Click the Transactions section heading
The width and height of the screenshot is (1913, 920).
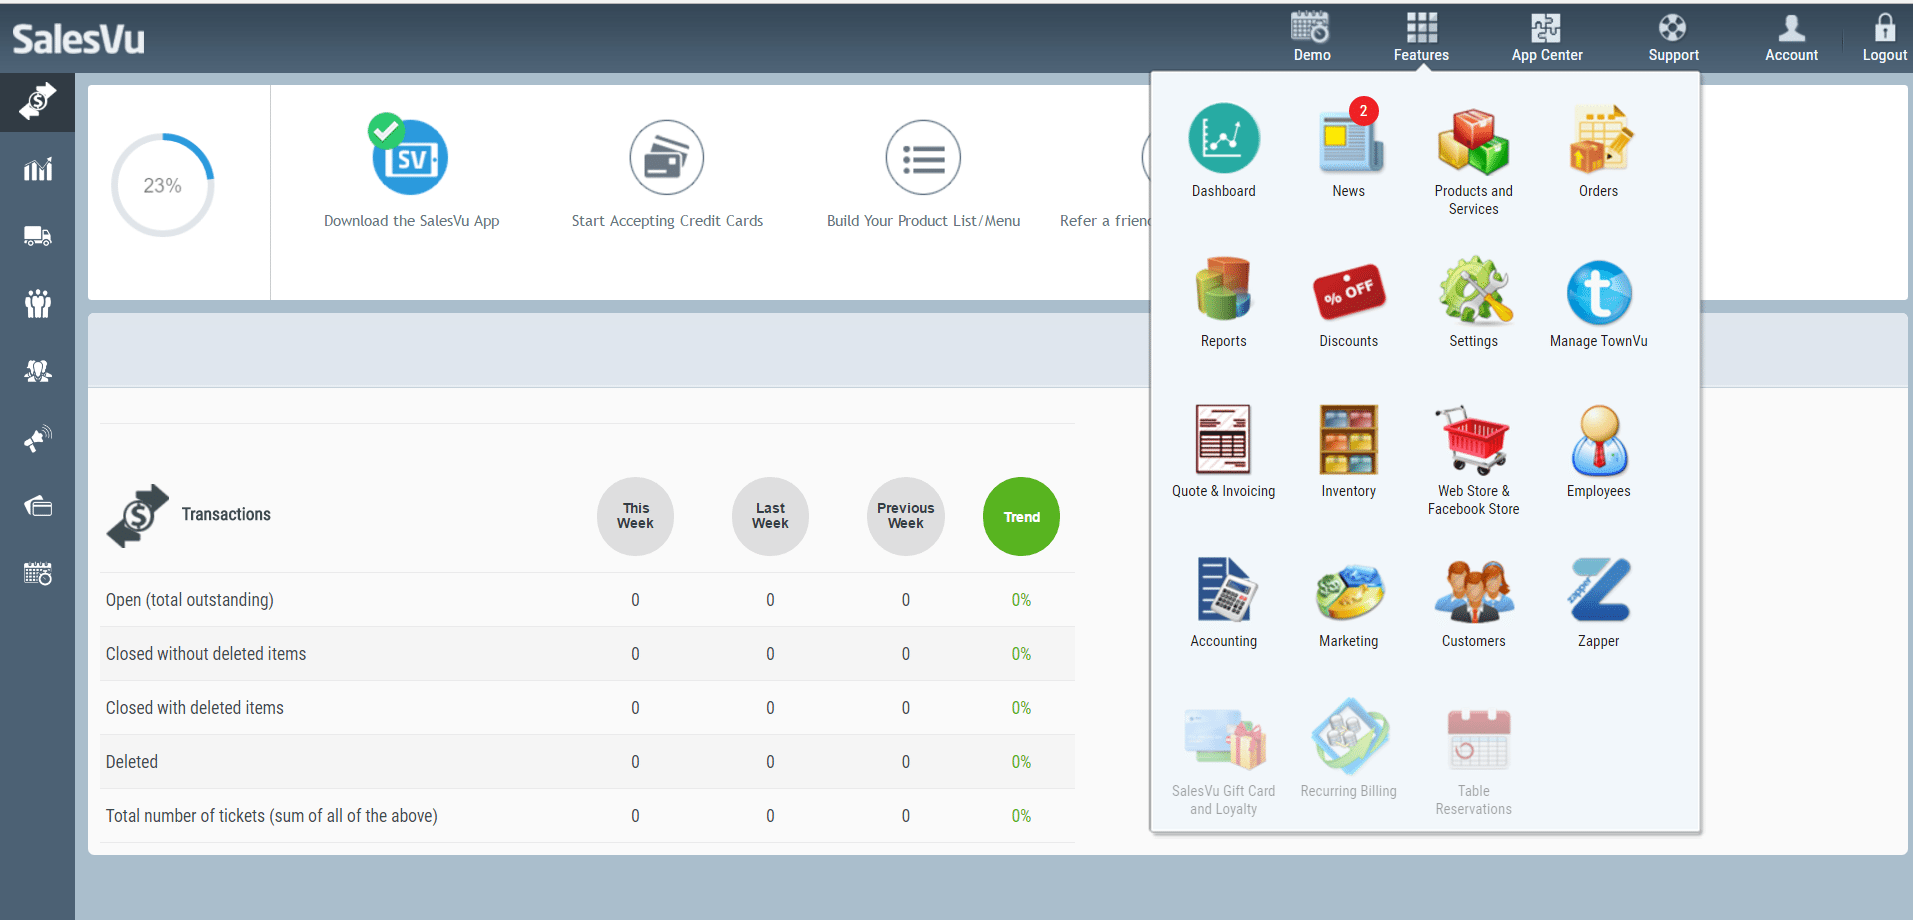226,514
